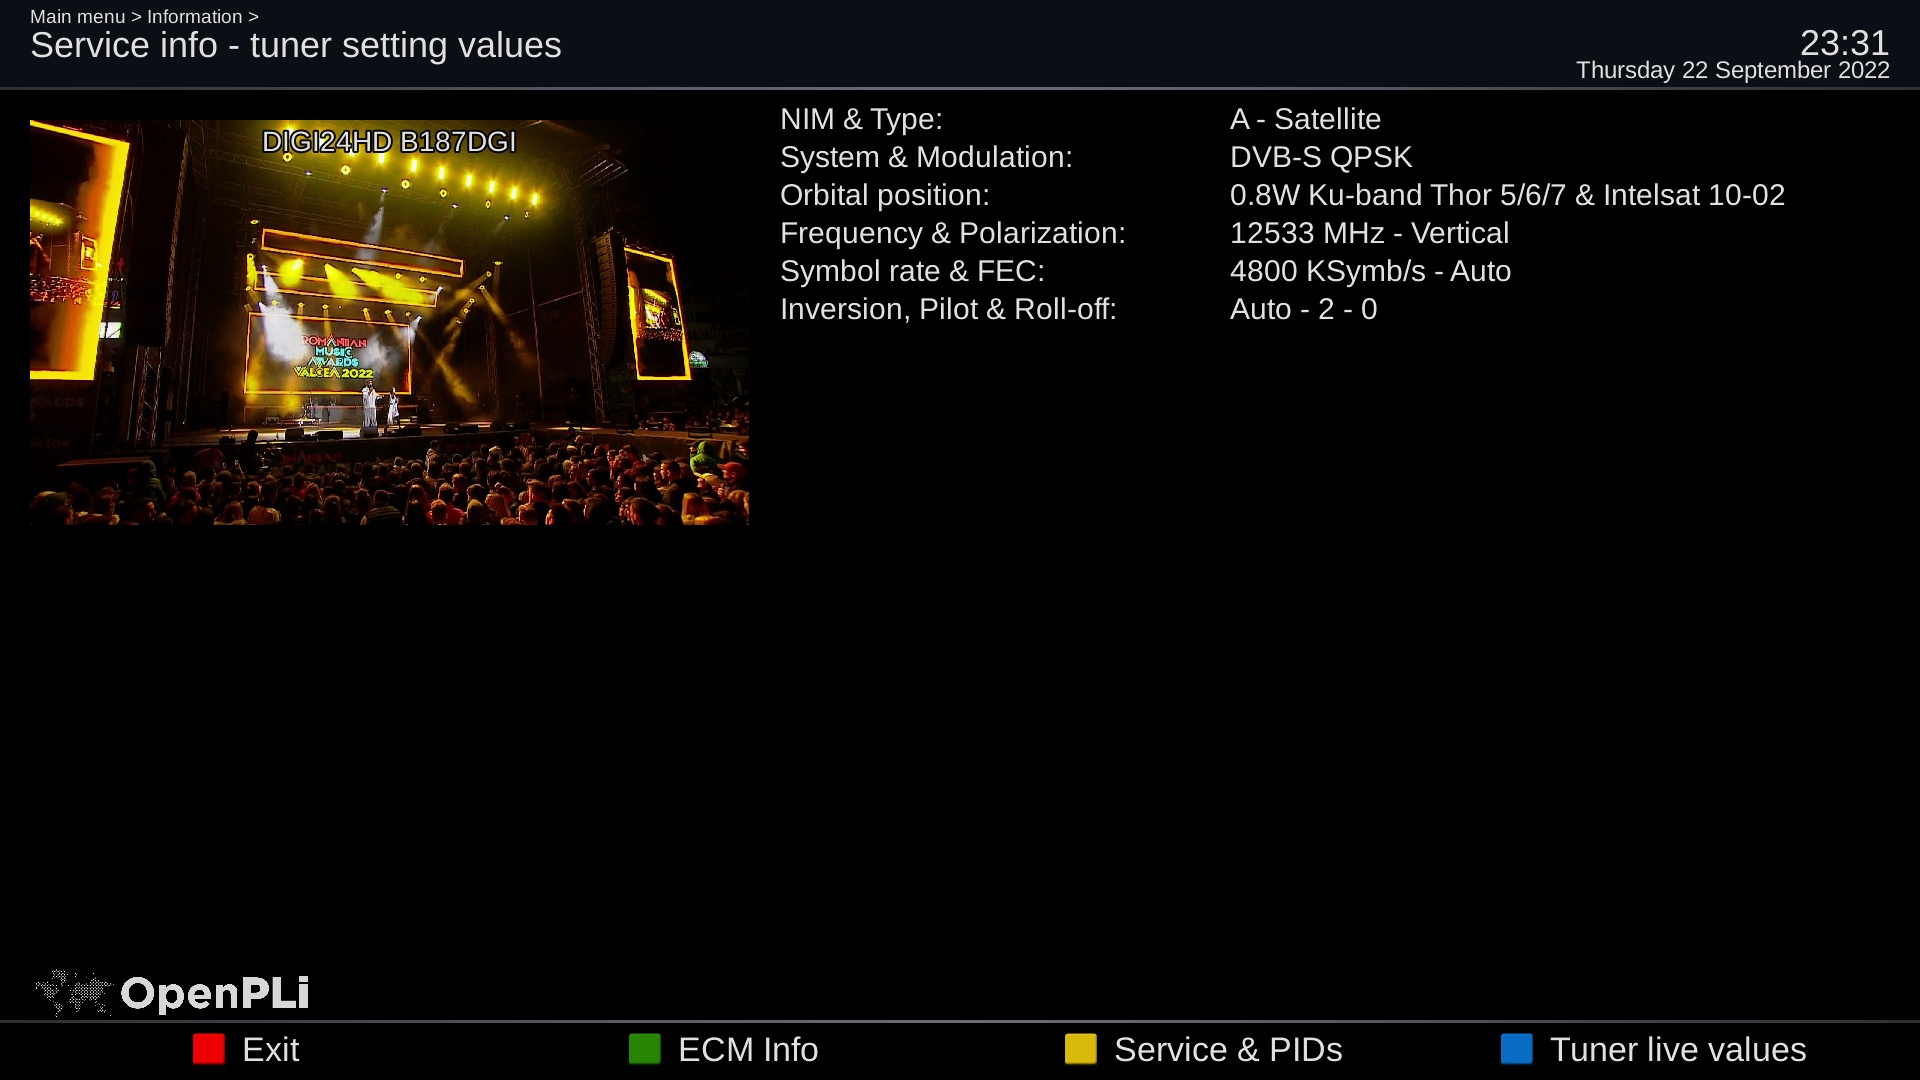
Task: Click the 23:31 clock display
Action: pos(1843,43)
